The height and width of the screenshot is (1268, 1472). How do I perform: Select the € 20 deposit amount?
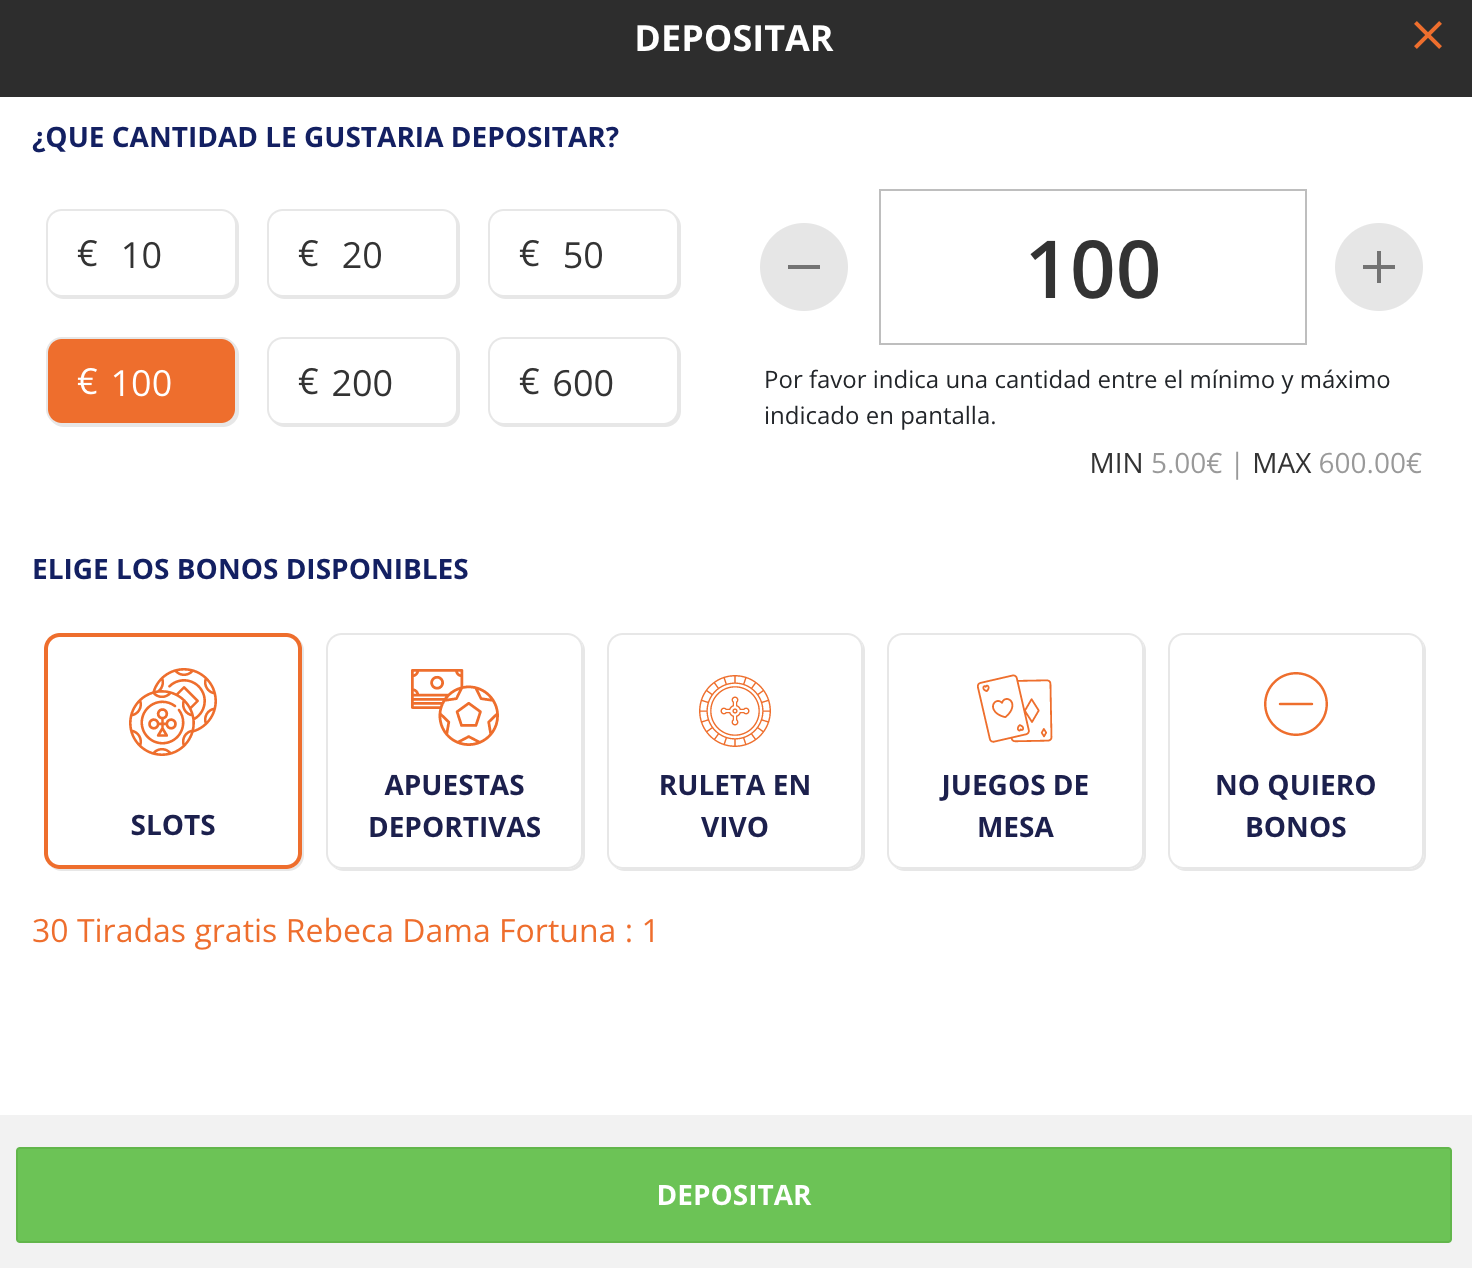click(x=363, y=254)
